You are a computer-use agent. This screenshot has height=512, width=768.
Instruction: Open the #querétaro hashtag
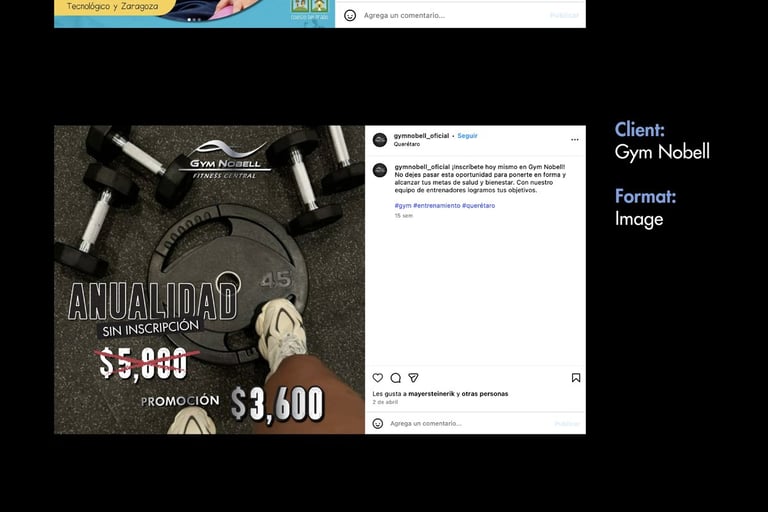[x=479, y=206]
